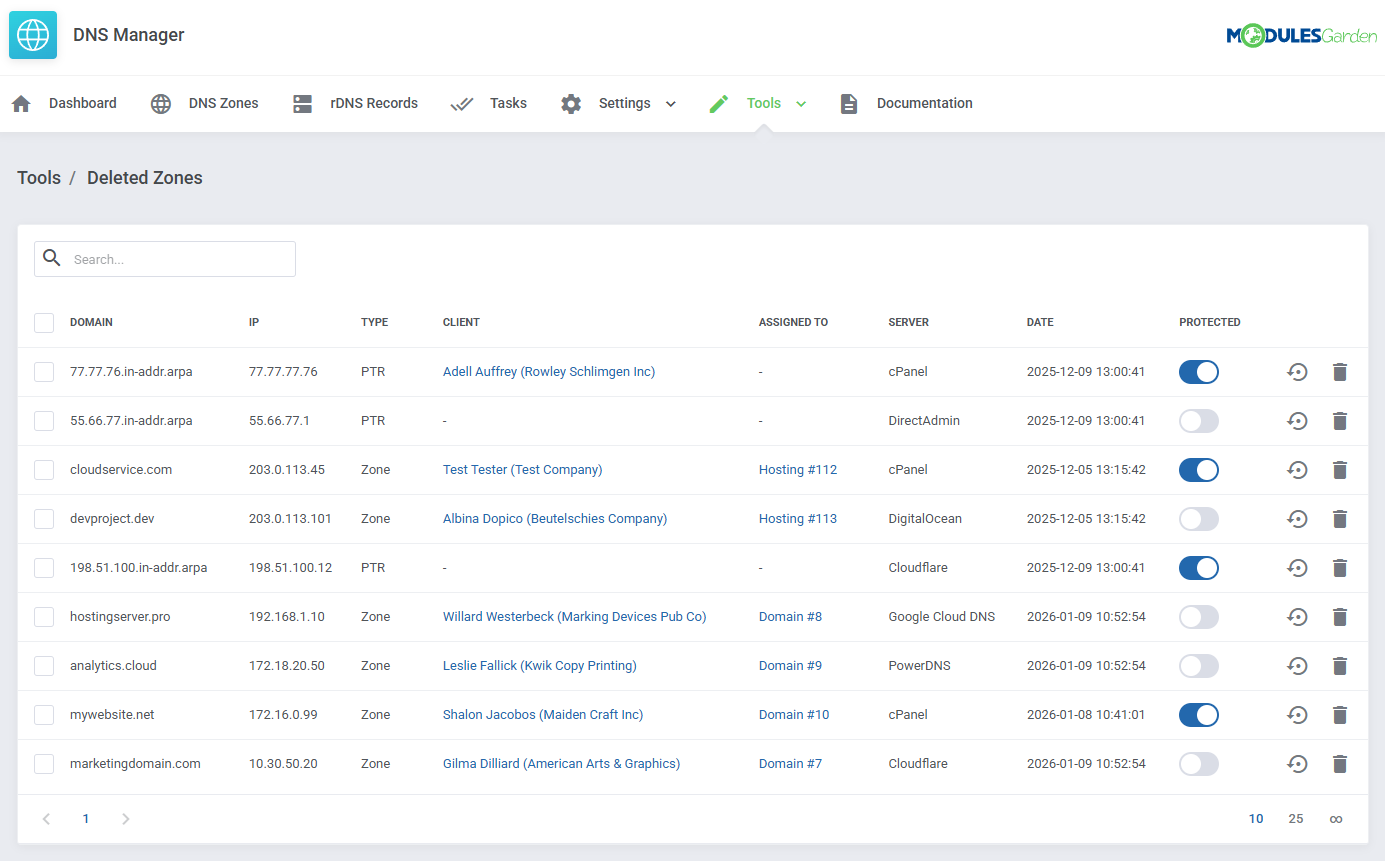Permanently delete the mywebsite.net zone
Image resolution: width=1385 pixels, height=861 pixels.
(x=1340, y=714)
